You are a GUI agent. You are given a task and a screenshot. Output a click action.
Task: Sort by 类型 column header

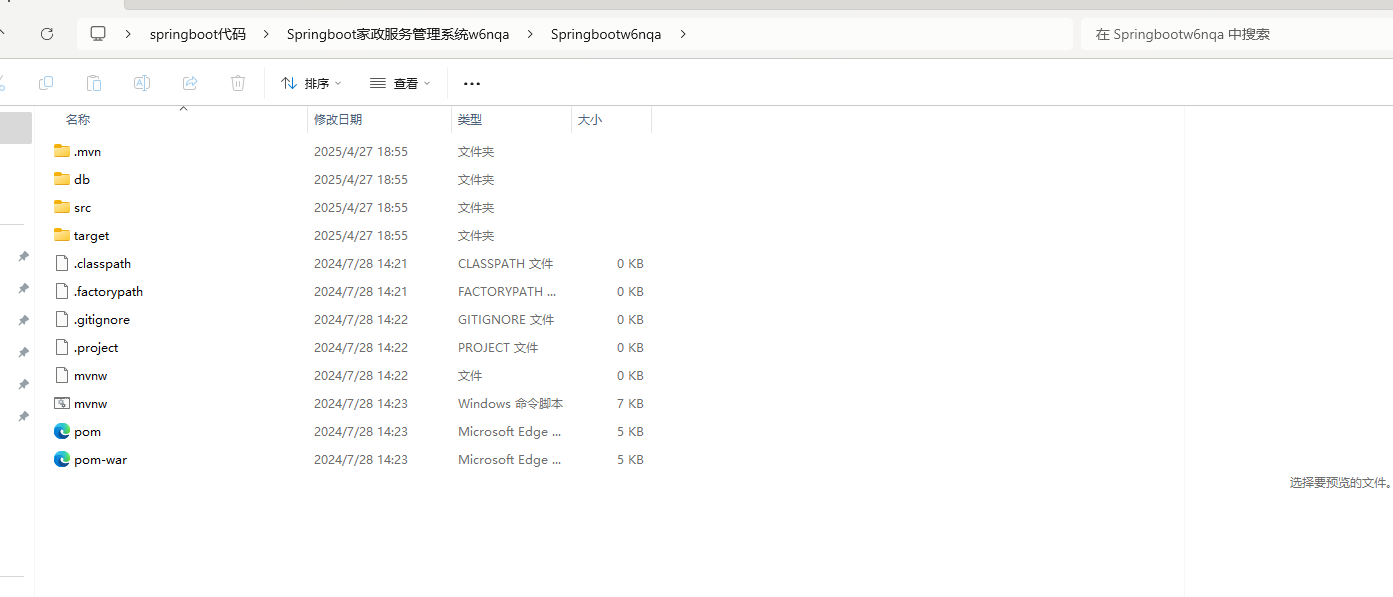[470, 119]
